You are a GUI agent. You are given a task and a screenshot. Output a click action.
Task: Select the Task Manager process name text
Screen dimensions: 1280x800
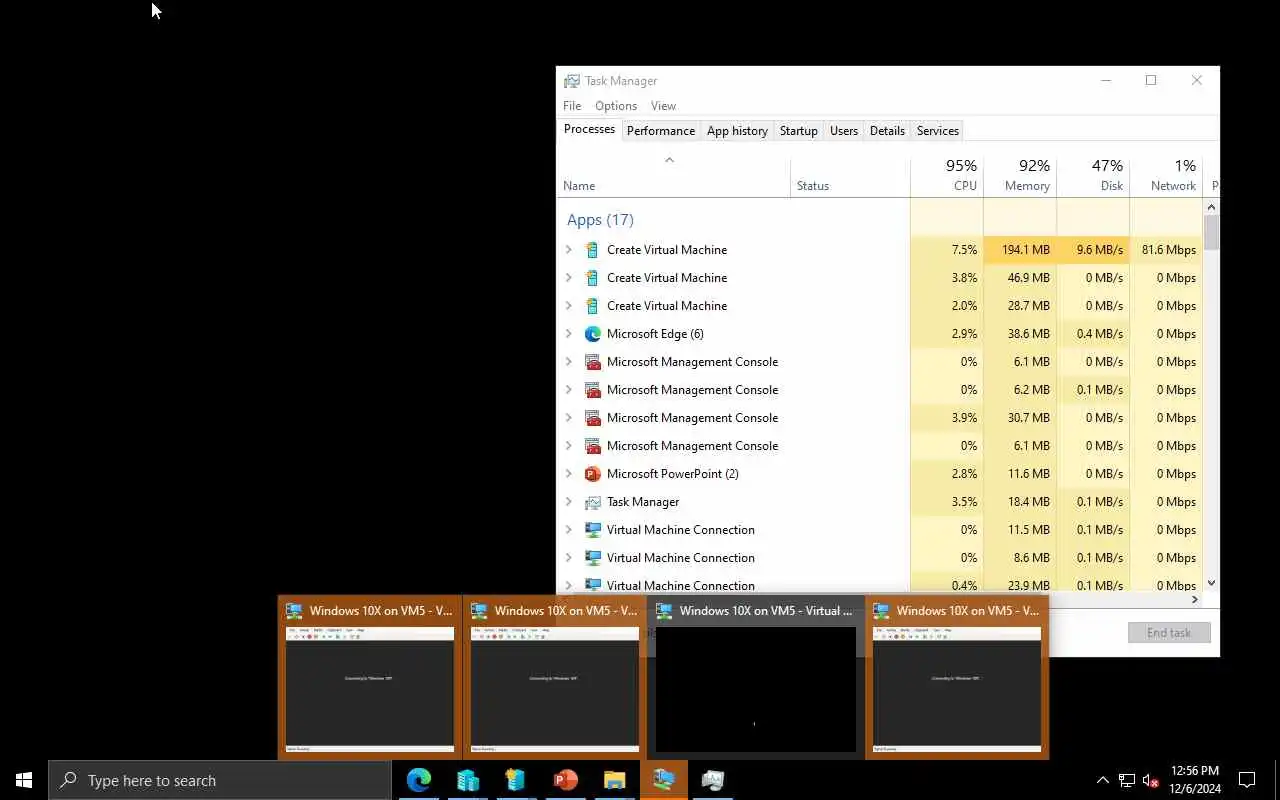[643, 502]
